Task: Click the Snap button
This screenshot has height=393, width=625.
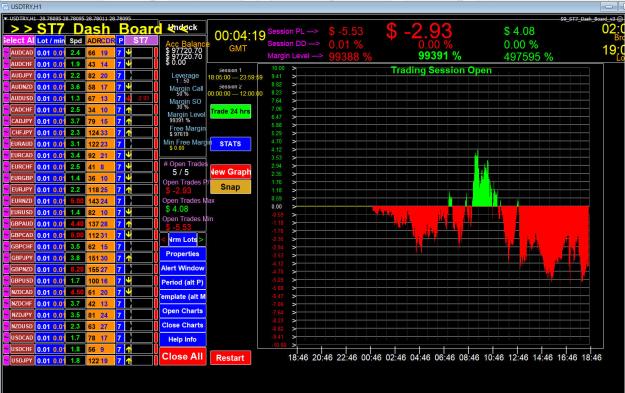Action: click(x=230, y=187)
